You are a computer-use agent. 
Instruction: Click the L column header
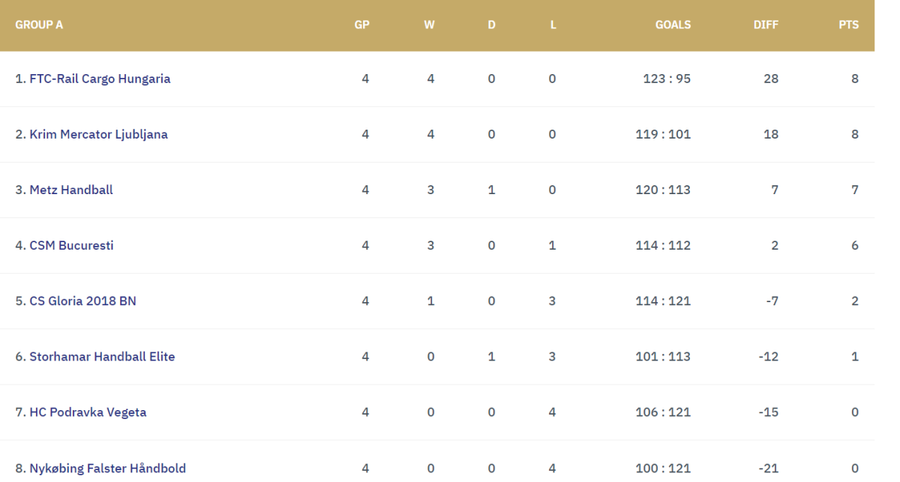pos(553,25)
